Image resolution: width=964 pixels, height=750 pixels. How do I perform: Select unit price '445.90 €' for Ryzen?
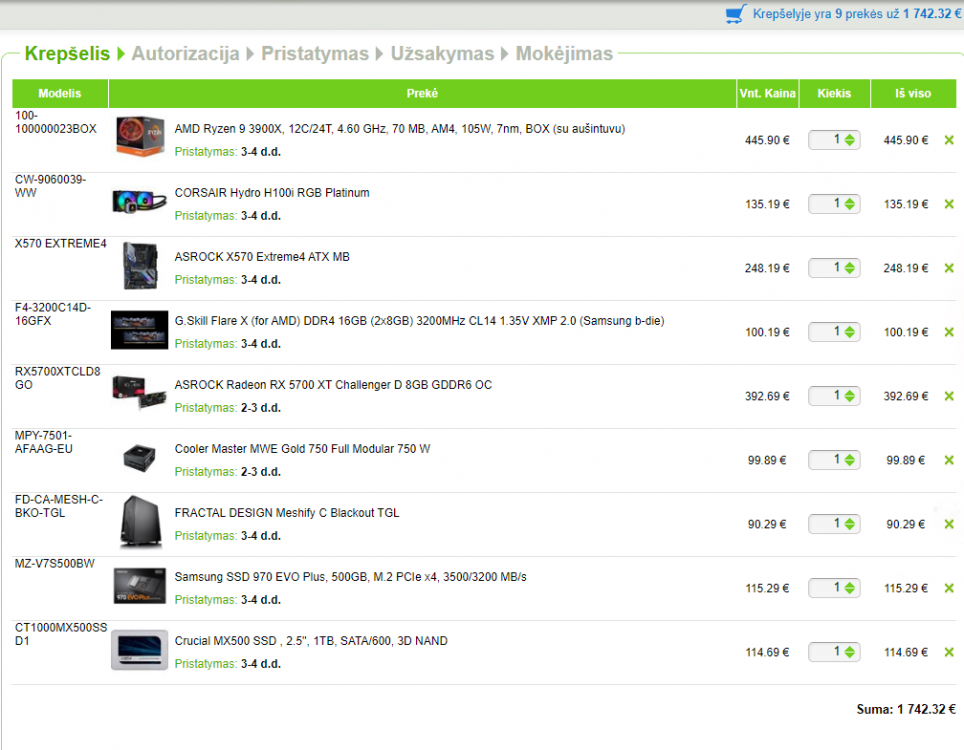point(767,140)
